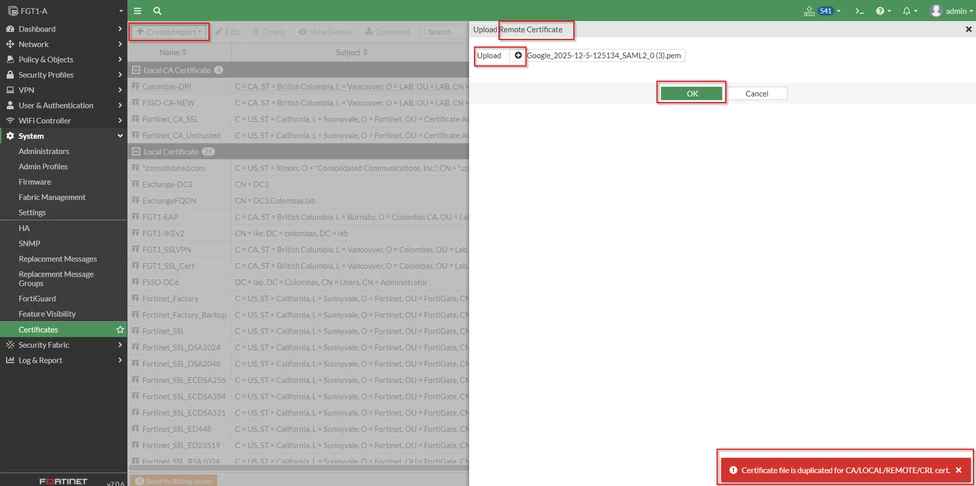
Task: Expand the Network menu
Action: click(x=120, y=44)
